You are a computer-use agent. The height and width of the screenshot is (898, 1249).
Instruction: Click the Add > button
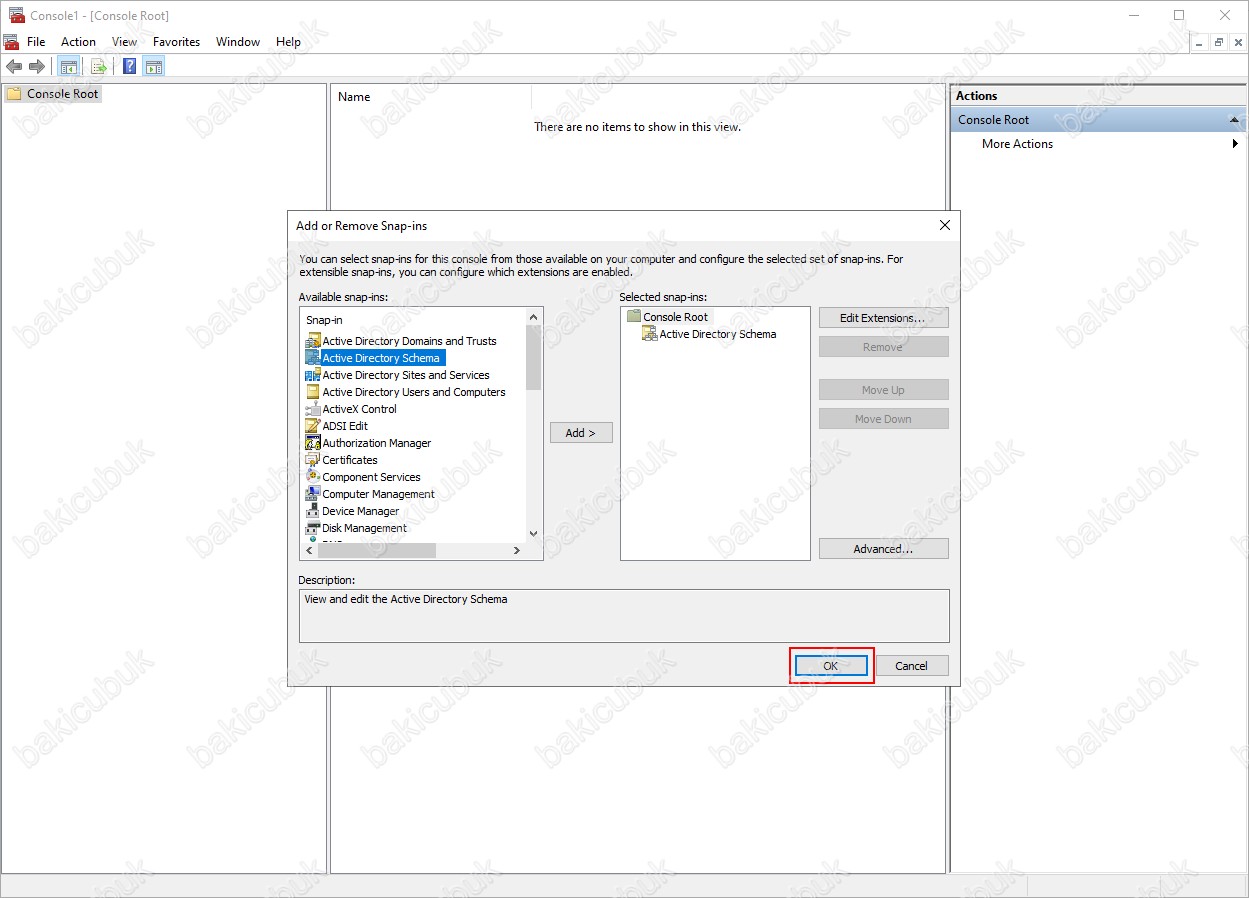point(581,433)
